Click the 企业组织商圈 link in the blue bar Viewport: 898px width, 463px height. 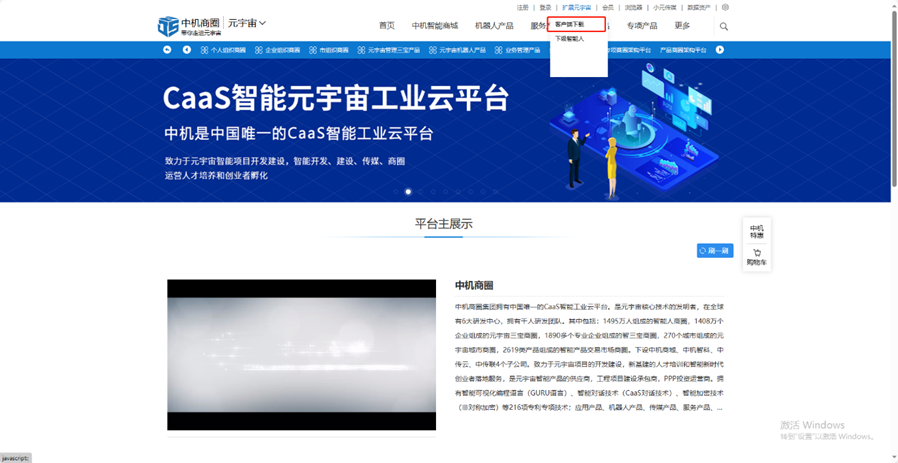pyautogui.click(x=282, y=50)
